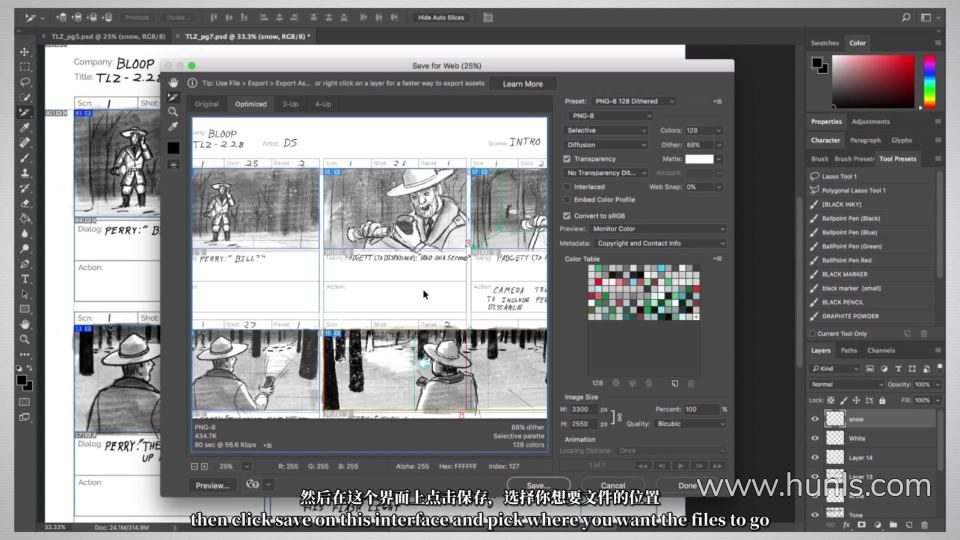Click the white Matte color swatch

(699, 159)
